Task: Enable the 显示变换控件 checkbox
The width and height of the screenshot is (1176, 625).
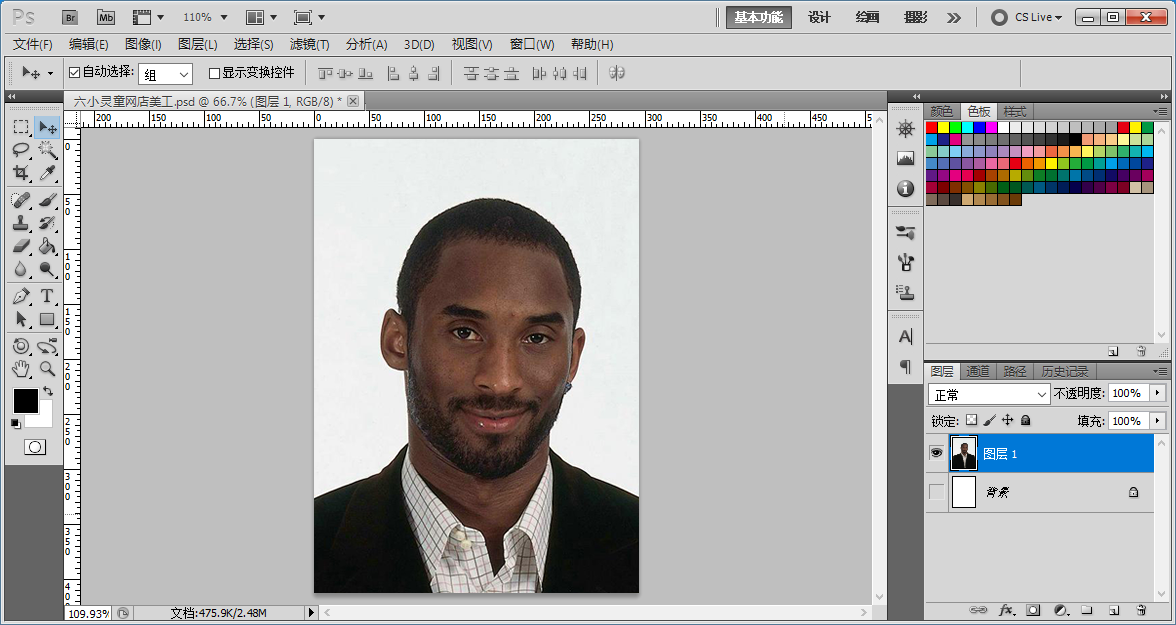Action: (x=214, y=73)
